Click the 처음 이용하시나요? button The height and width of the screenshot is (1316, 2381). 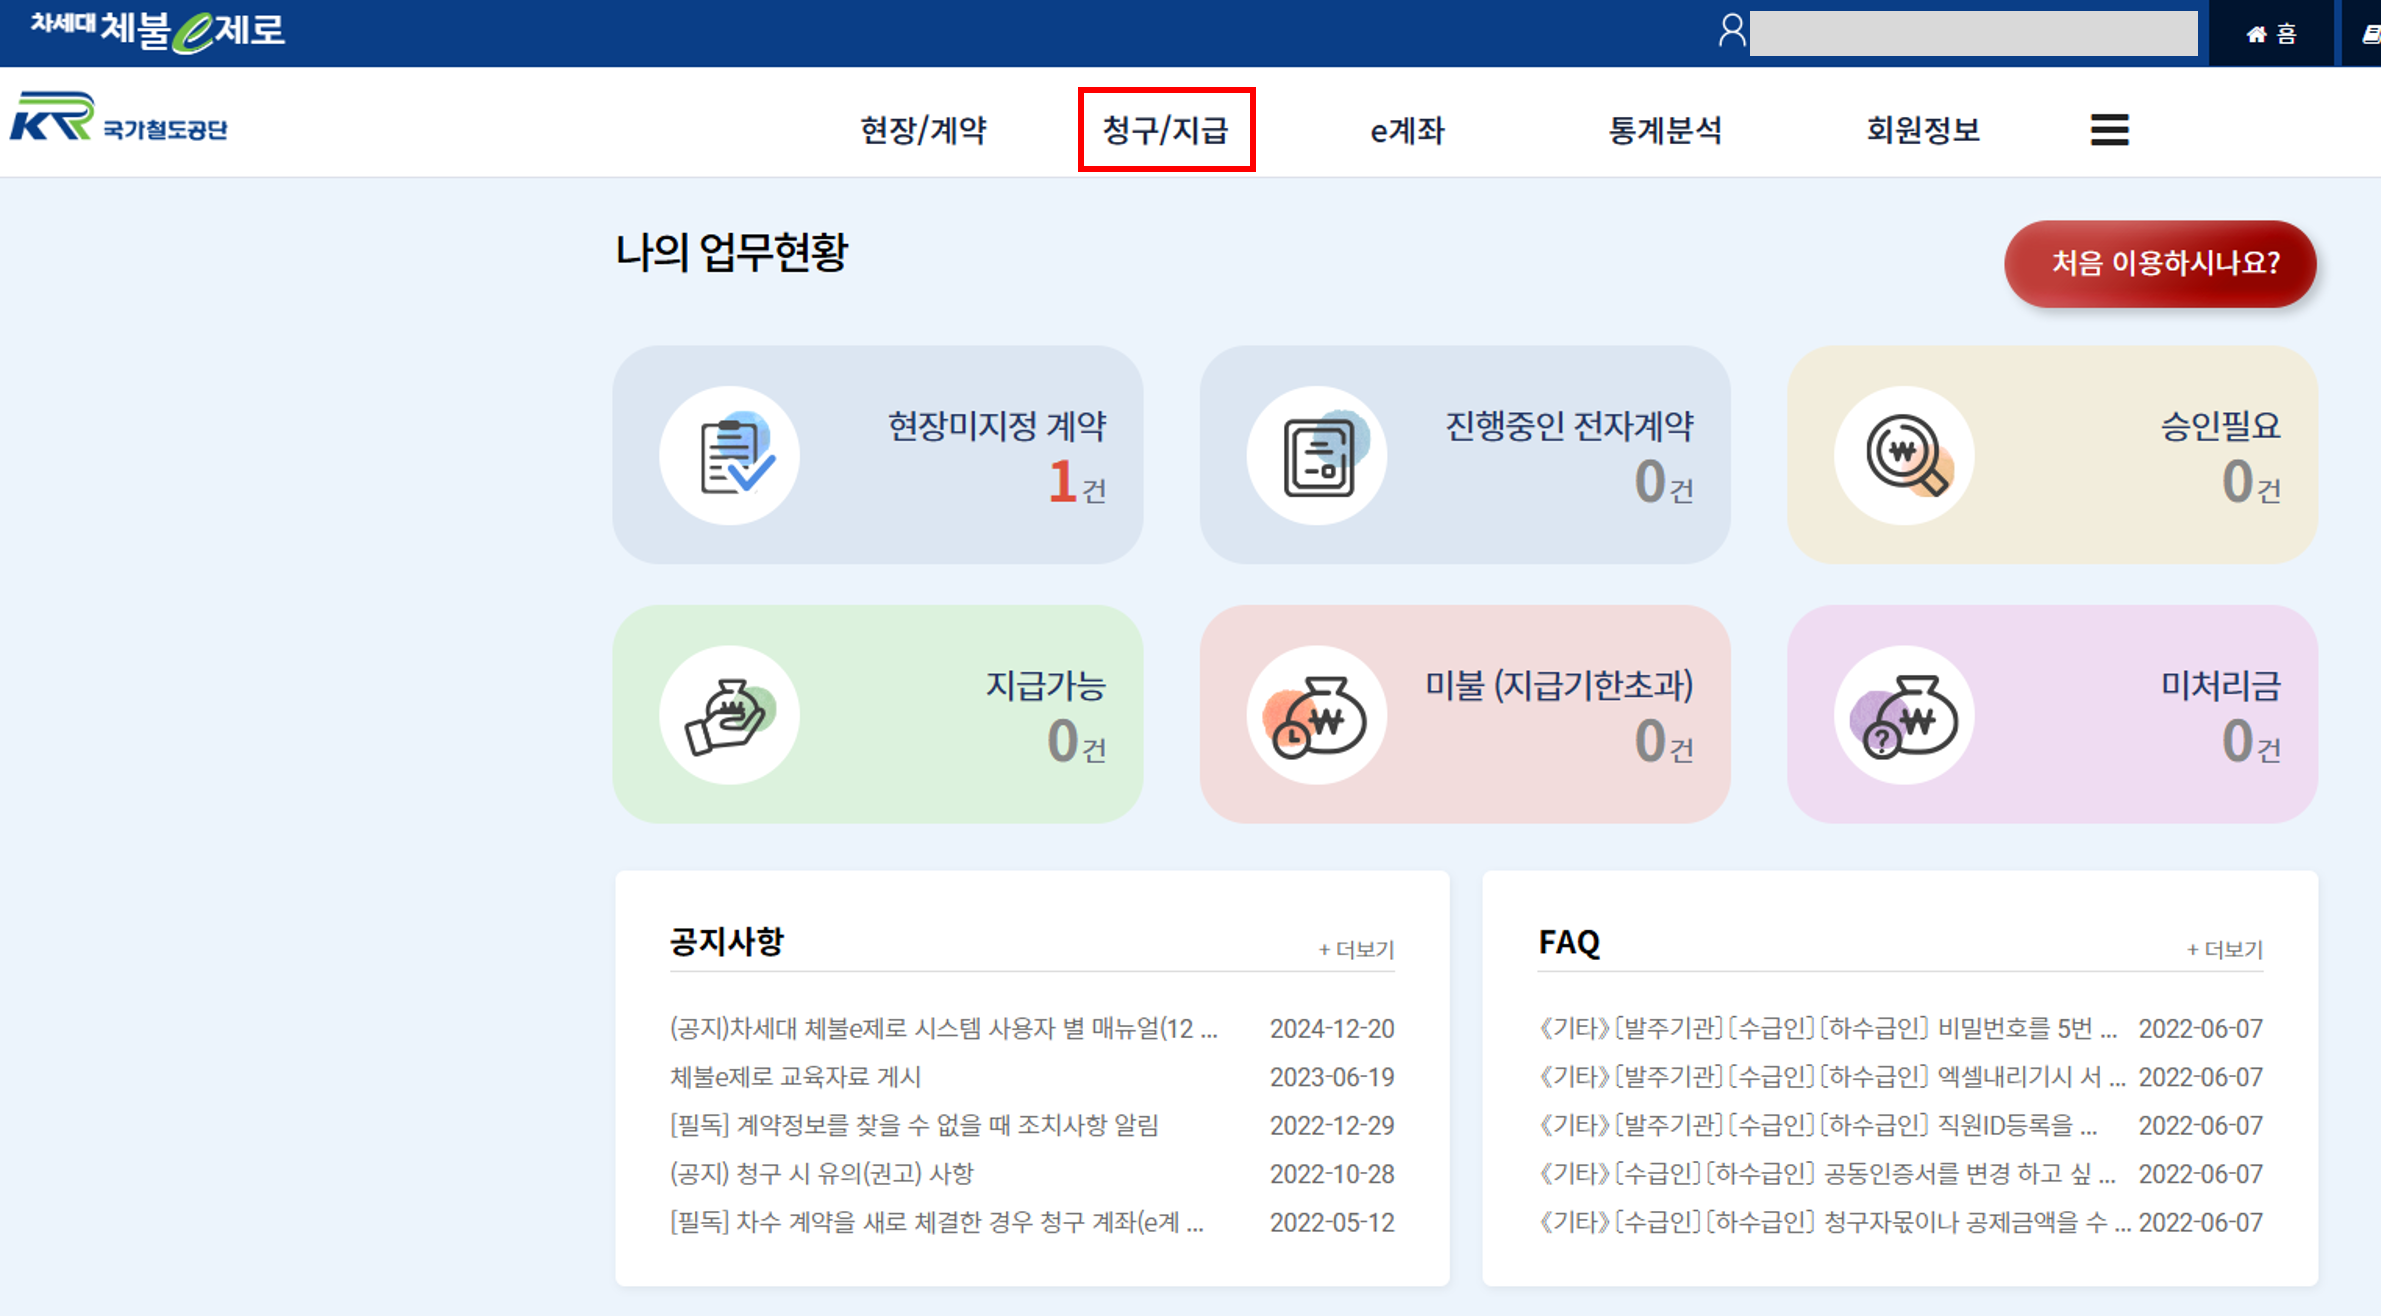(x=2160, y=264)
